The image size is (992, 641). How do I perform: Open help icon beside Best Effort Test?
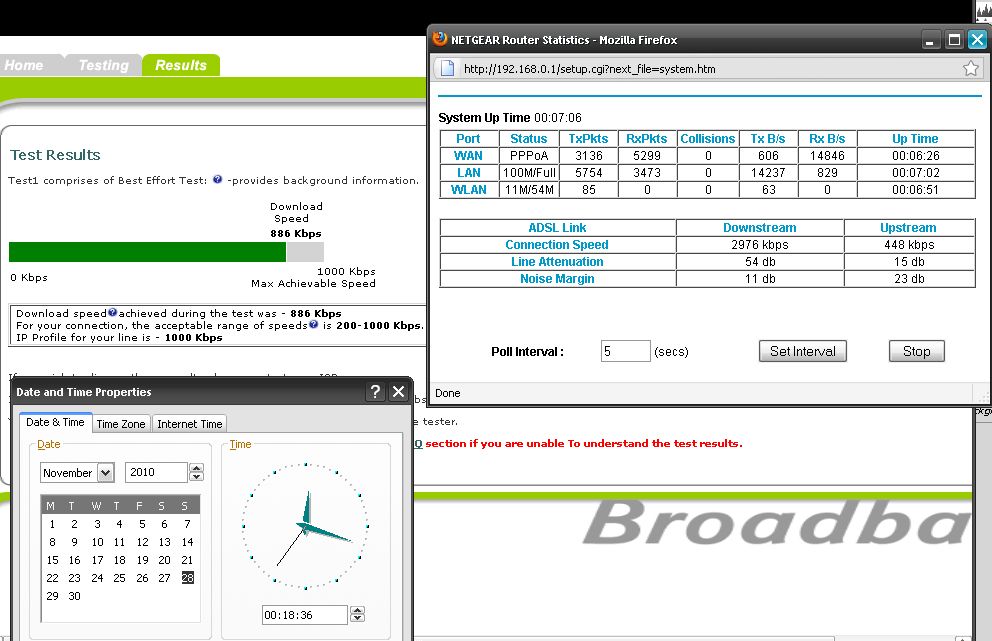(217, 180)
